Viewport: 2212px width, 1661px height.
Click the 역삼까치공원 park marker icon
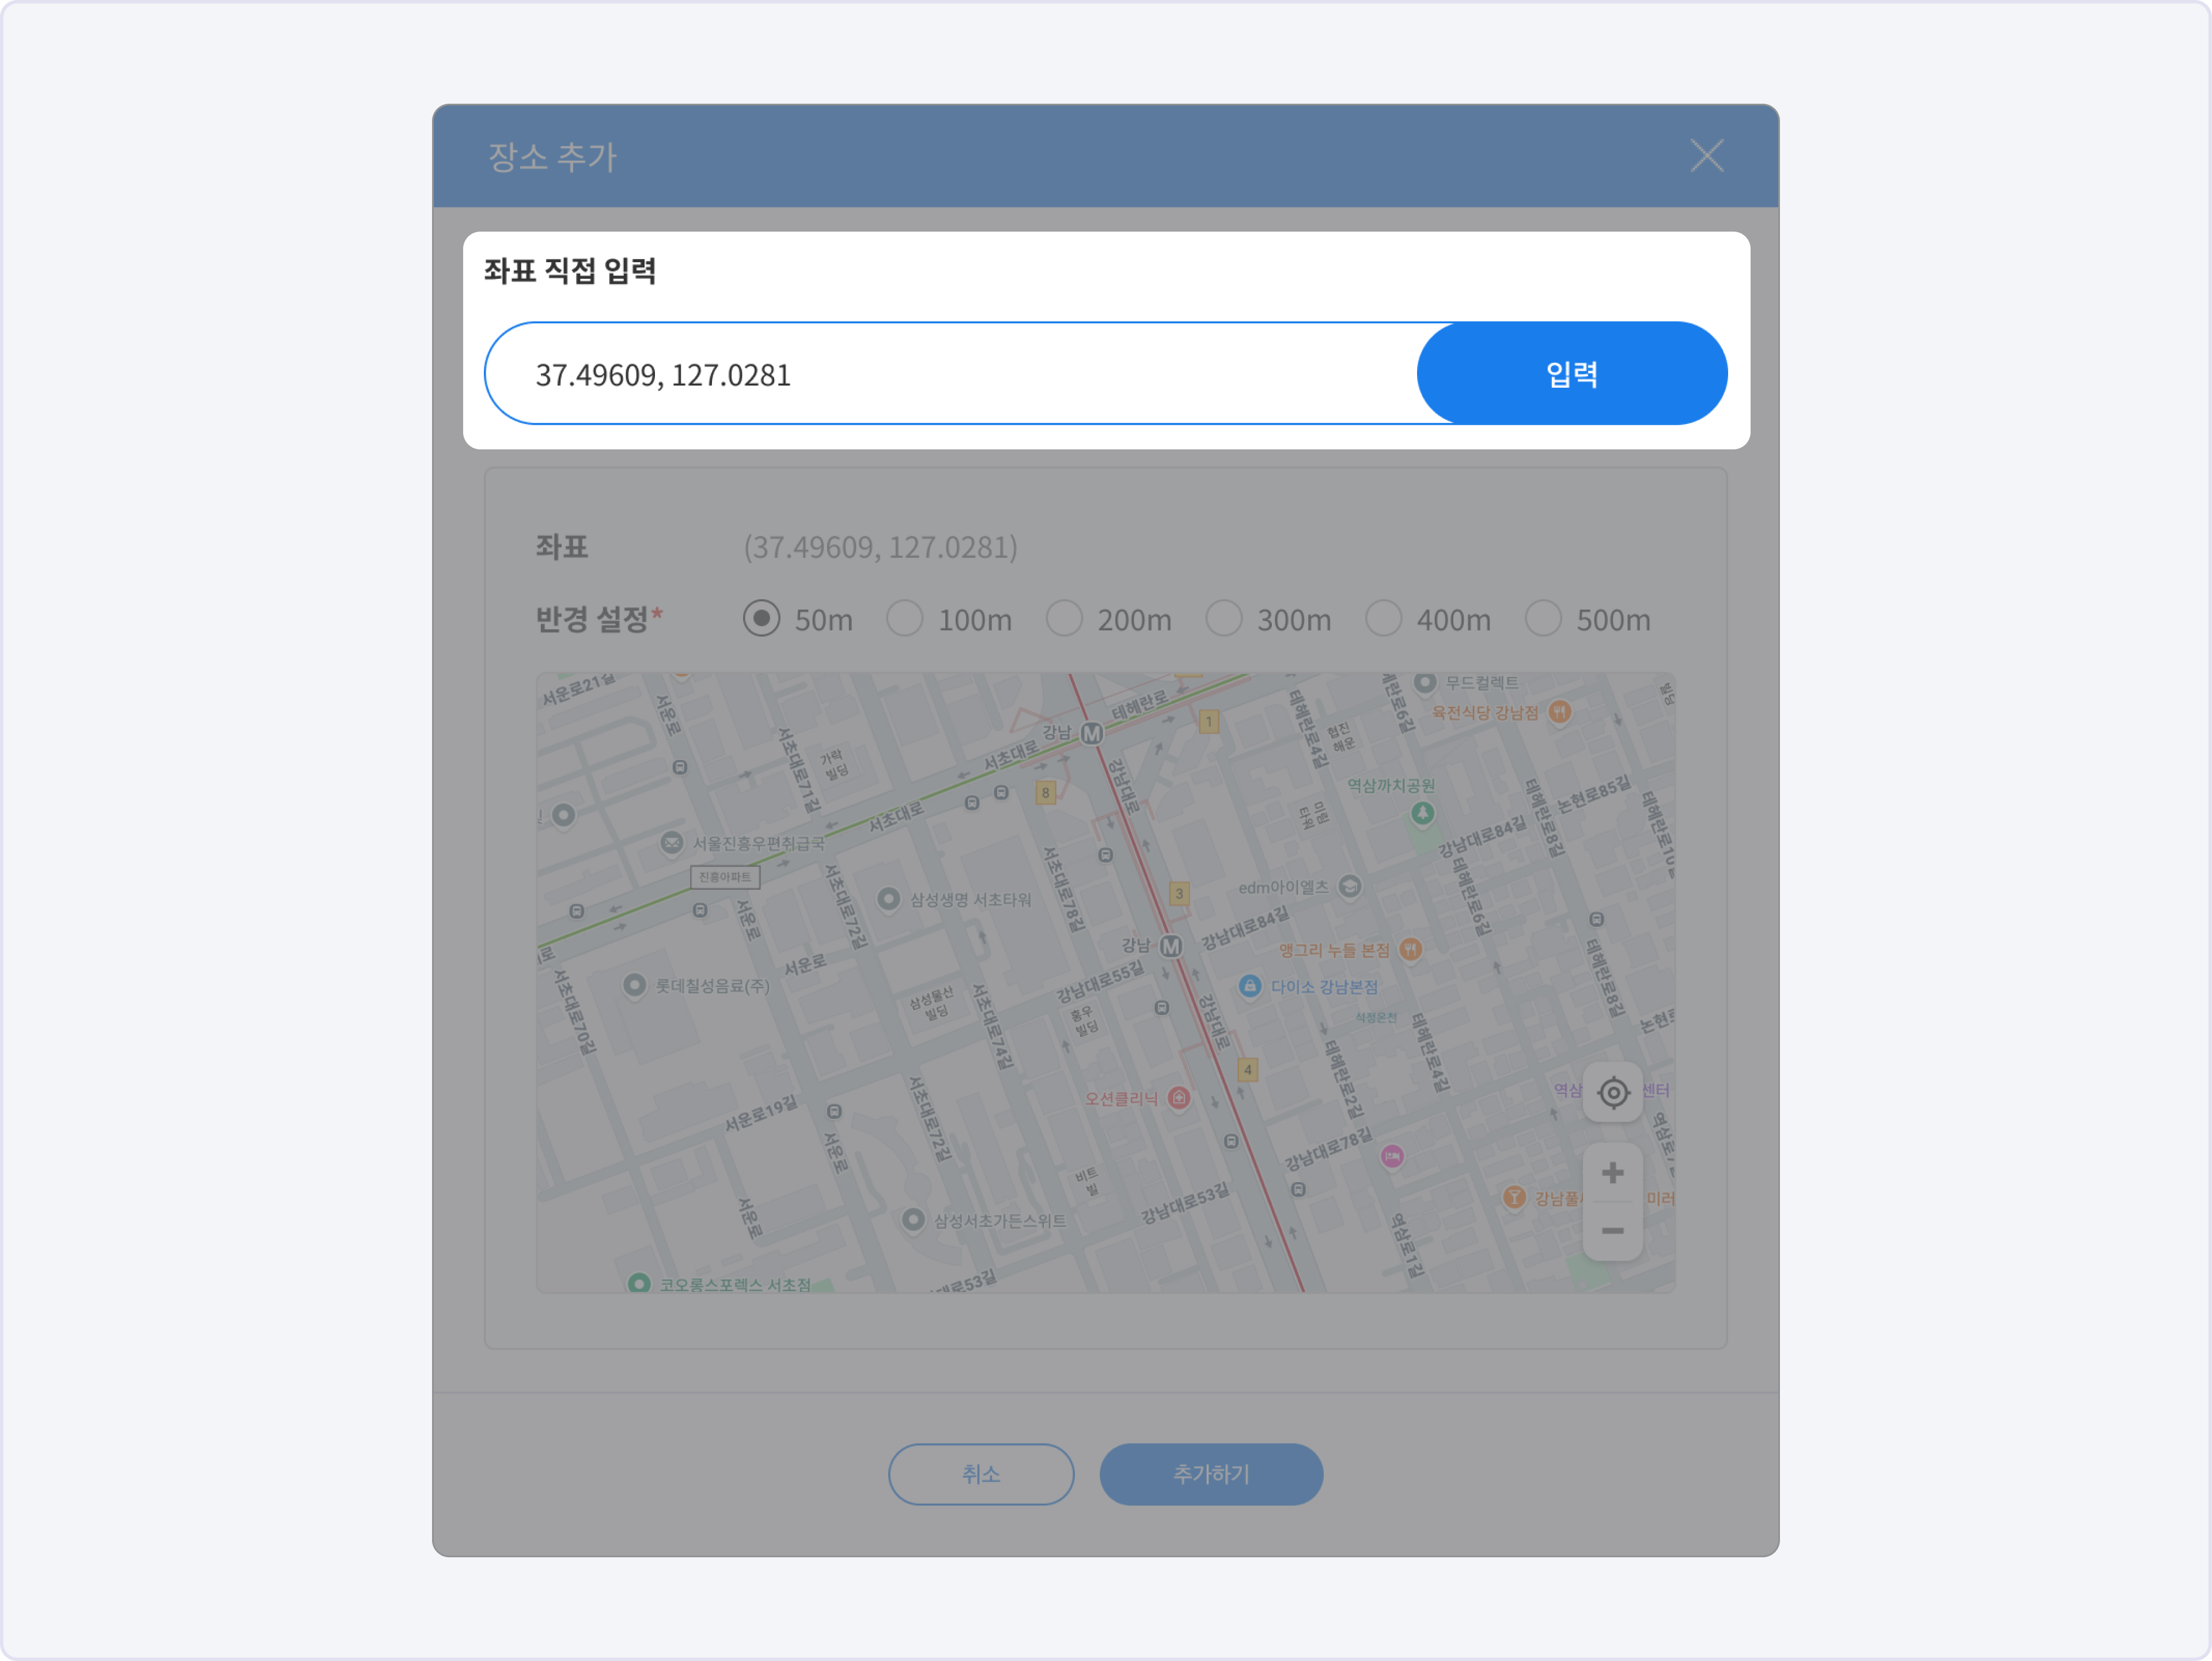coord(1422,813)
